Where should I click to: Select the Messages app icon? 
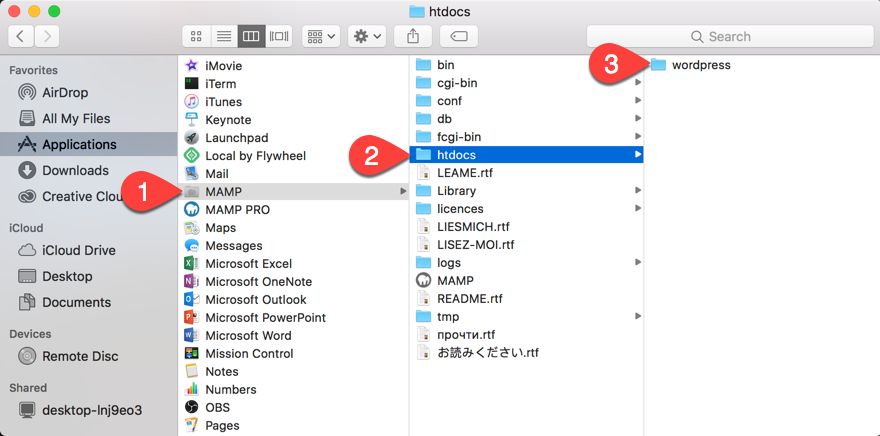[192, 246]
